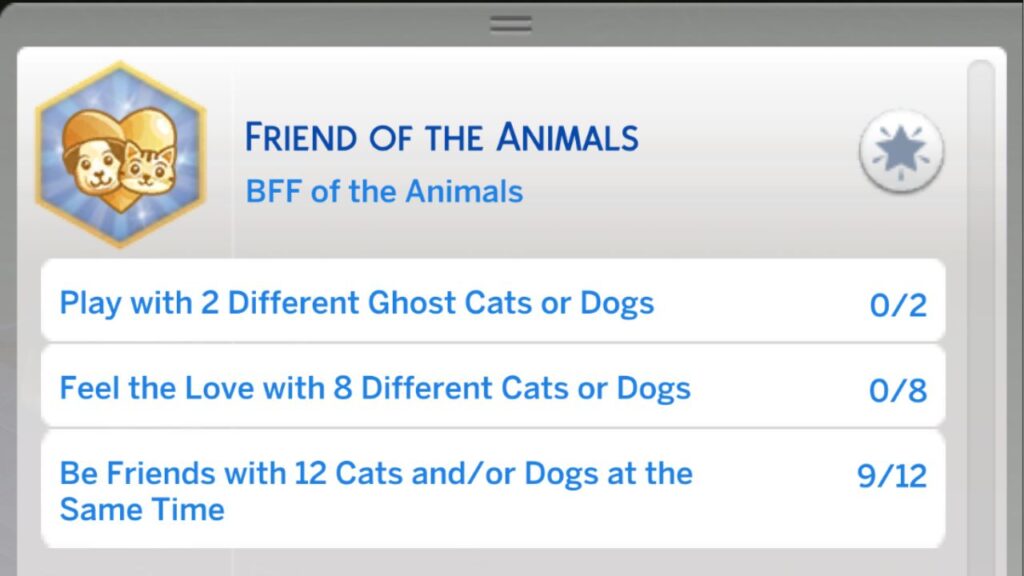This screenshot has height=576, width=1024.
Task: Click the dark bar above the drag handle
Action: click(x=511, y=4)
